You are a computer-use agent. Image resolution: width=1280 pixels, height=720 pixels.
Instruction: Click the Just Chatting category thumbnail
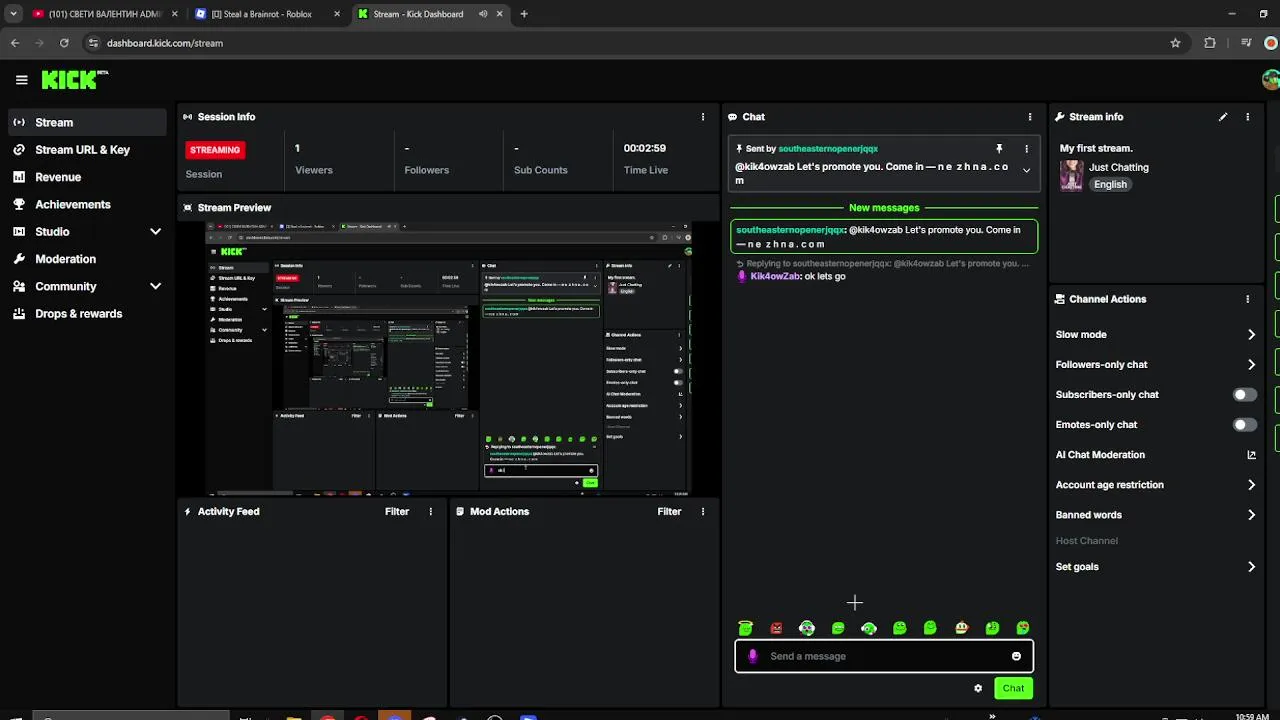[1071, 175]
